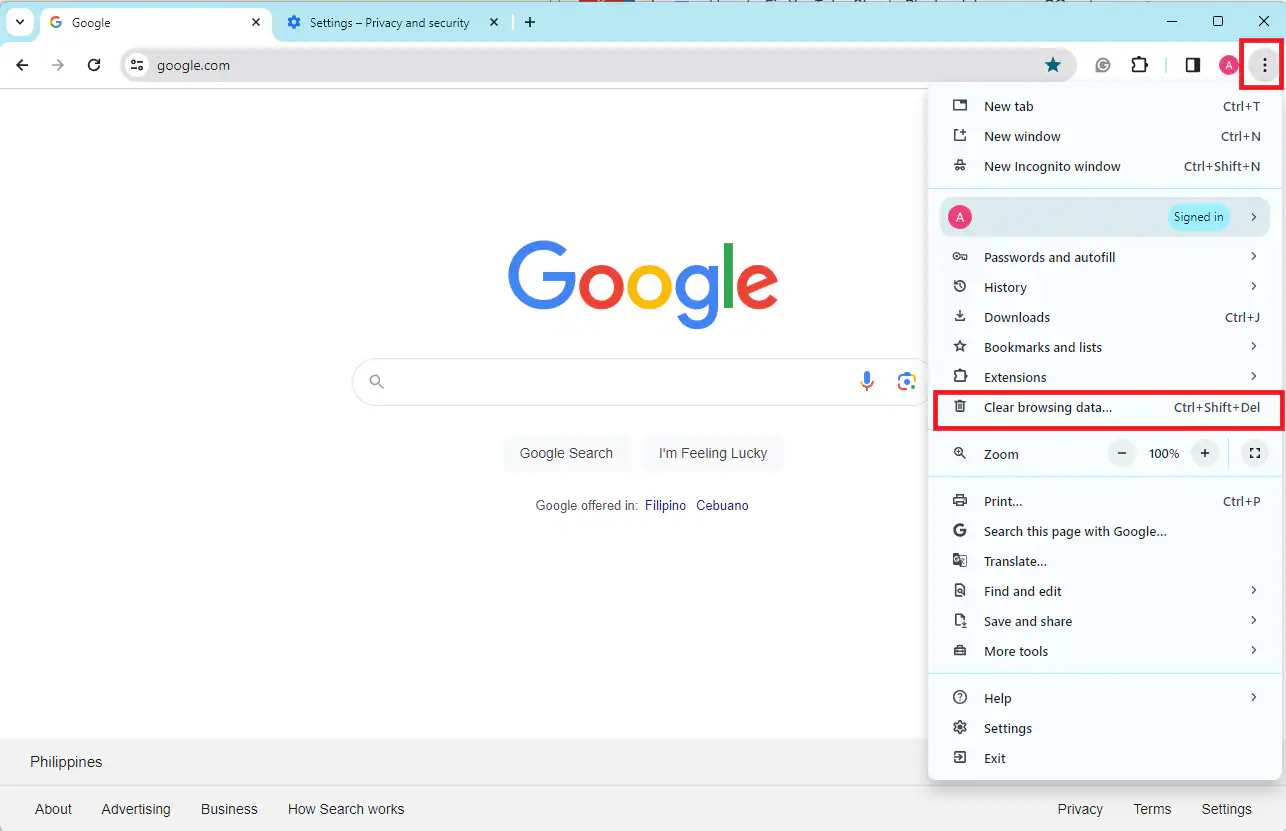Choose New Incognito window

pyautogui.click(x=1105, y=166)
